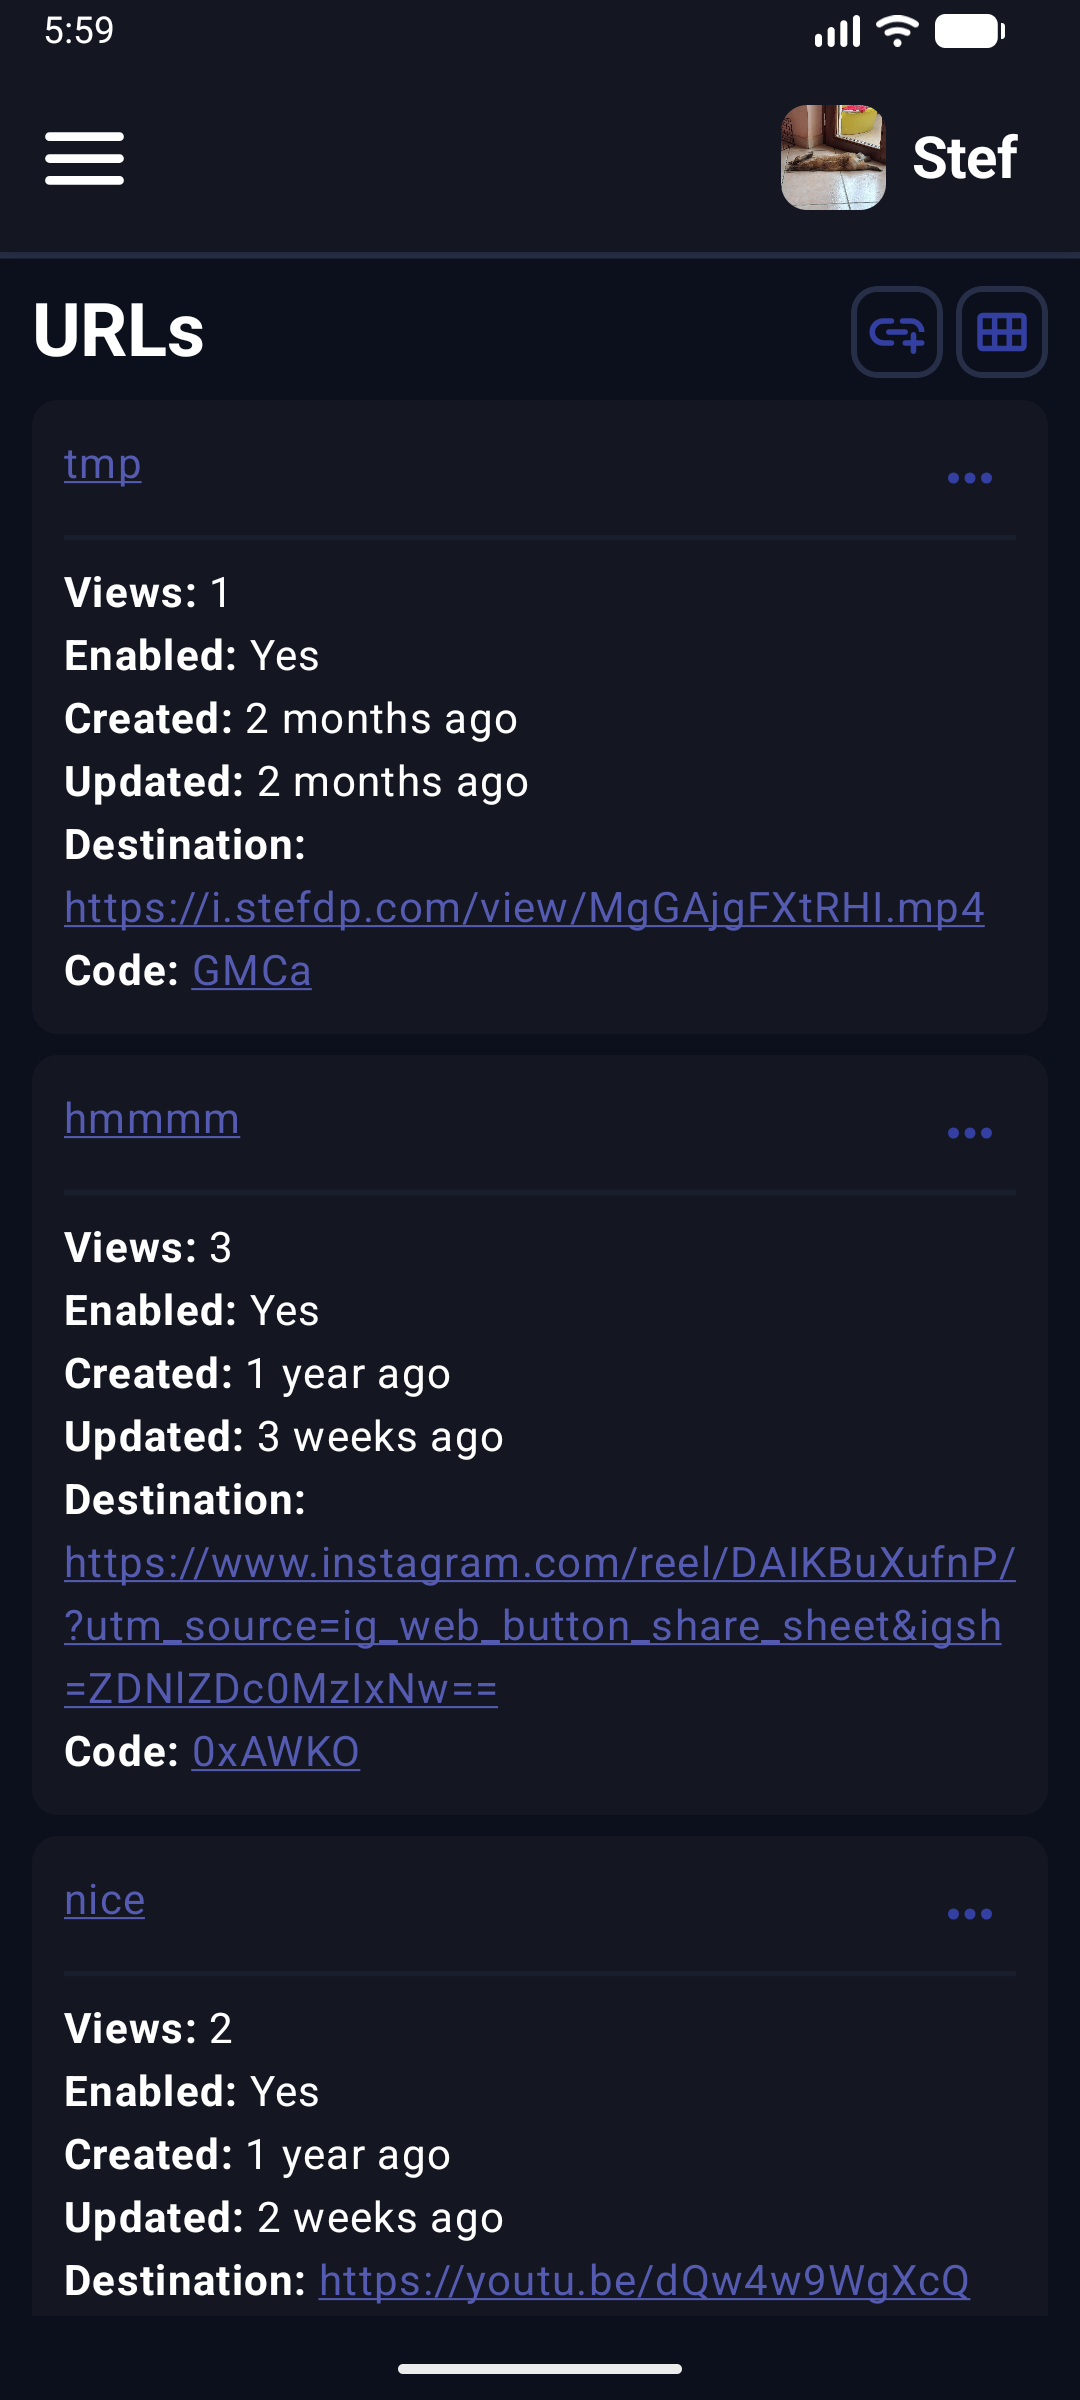Tap the home indicator bar
Viewport: 1080px width, 2400px height.
(540, 2369)
